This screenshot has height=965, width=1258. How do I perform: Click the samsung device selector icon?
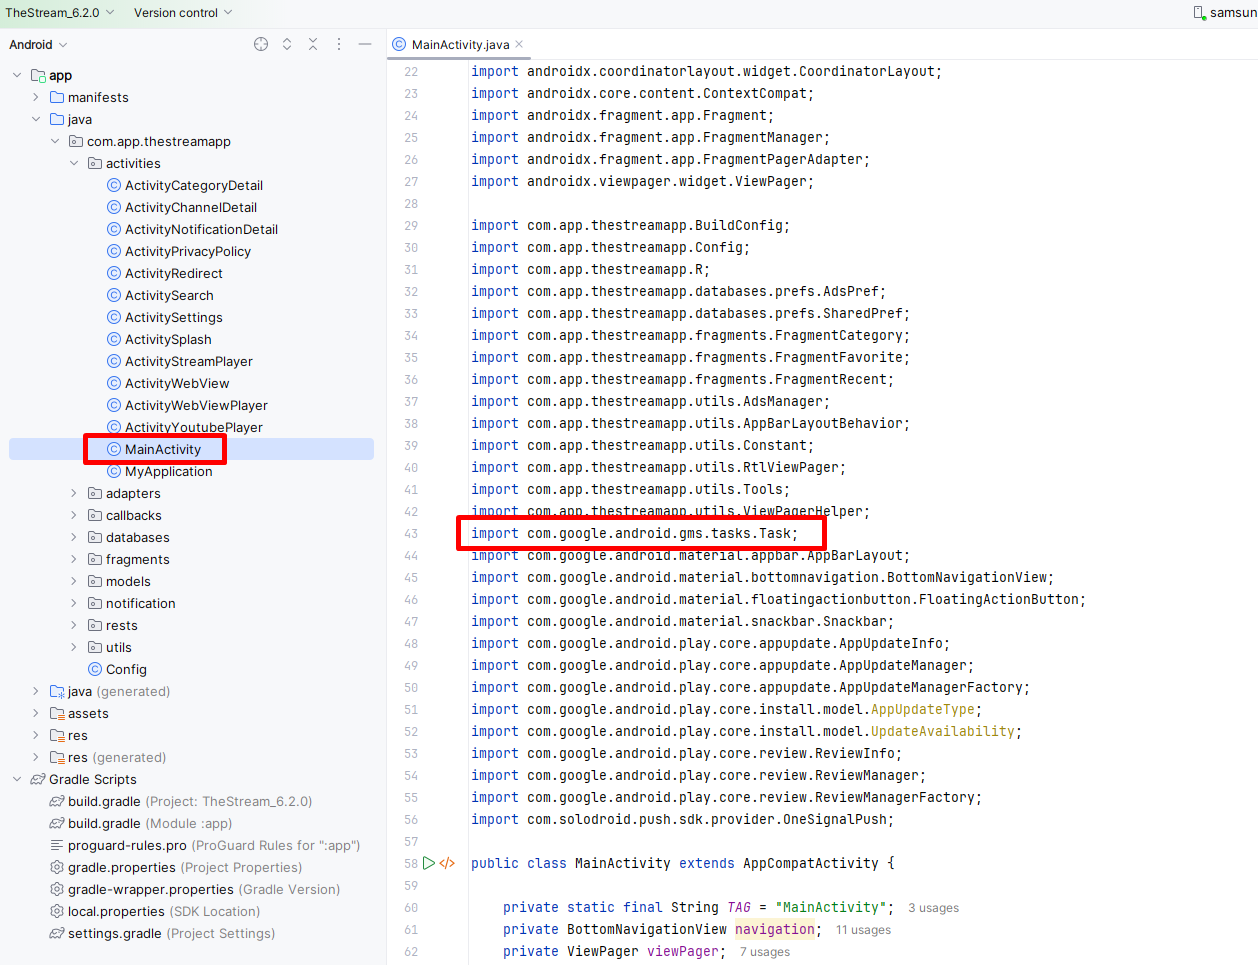pyautogui.click(x=1199, y=13)
